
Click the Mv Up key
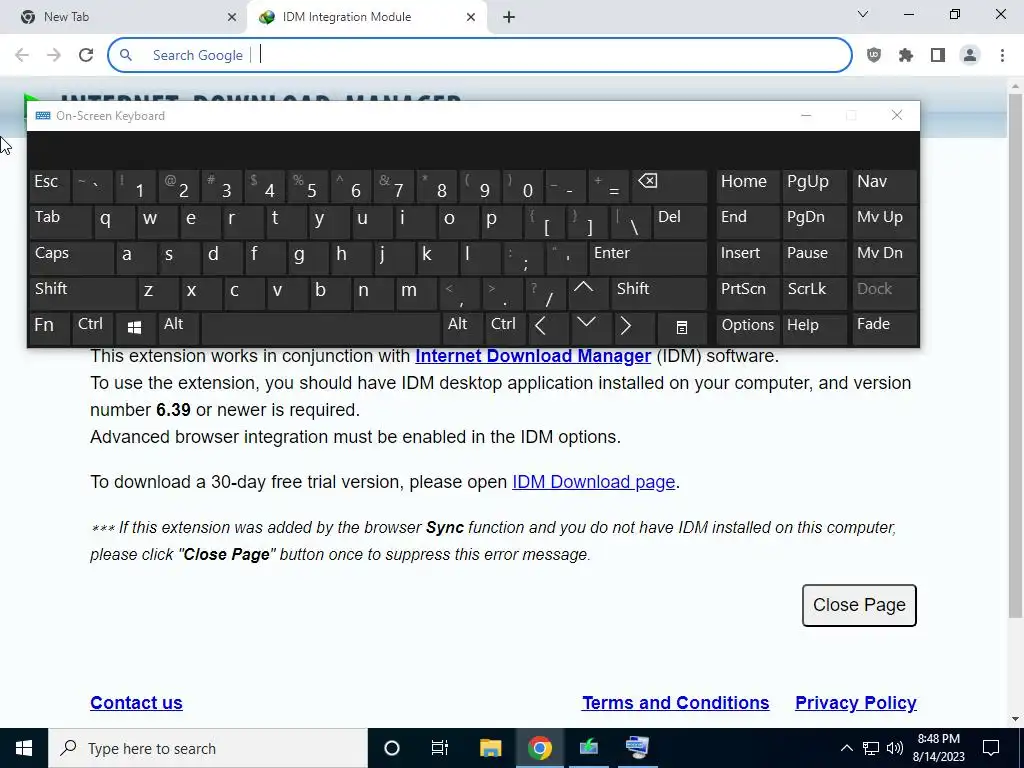point(884,221)
